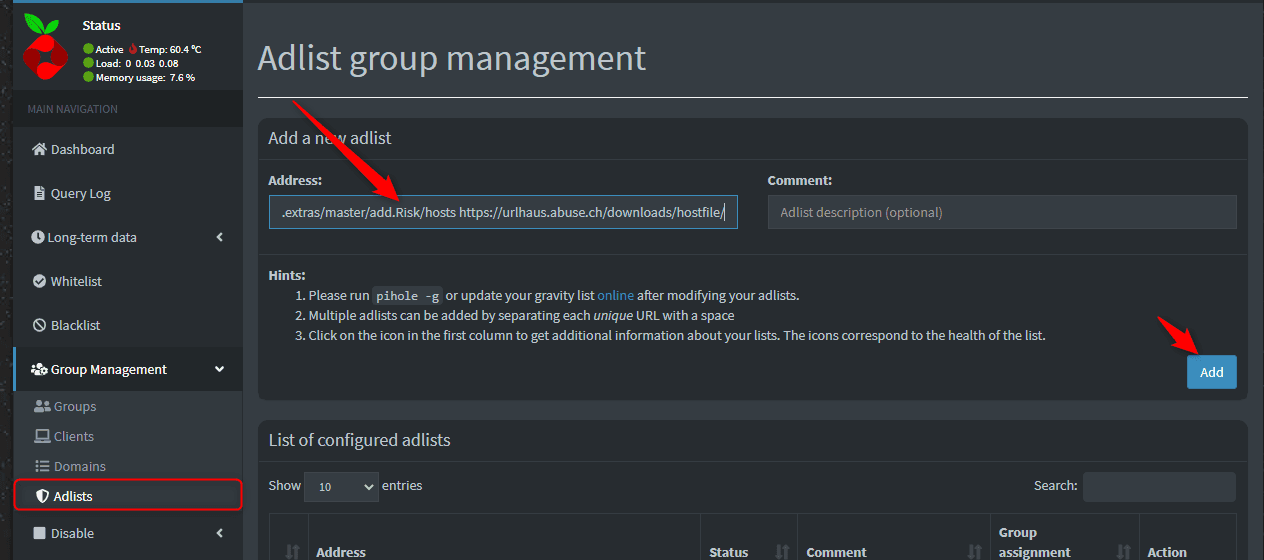This screenshot has height=560, width=1264.
Task: Click the Whitelist check-circle icon
Action: [39, 281]
